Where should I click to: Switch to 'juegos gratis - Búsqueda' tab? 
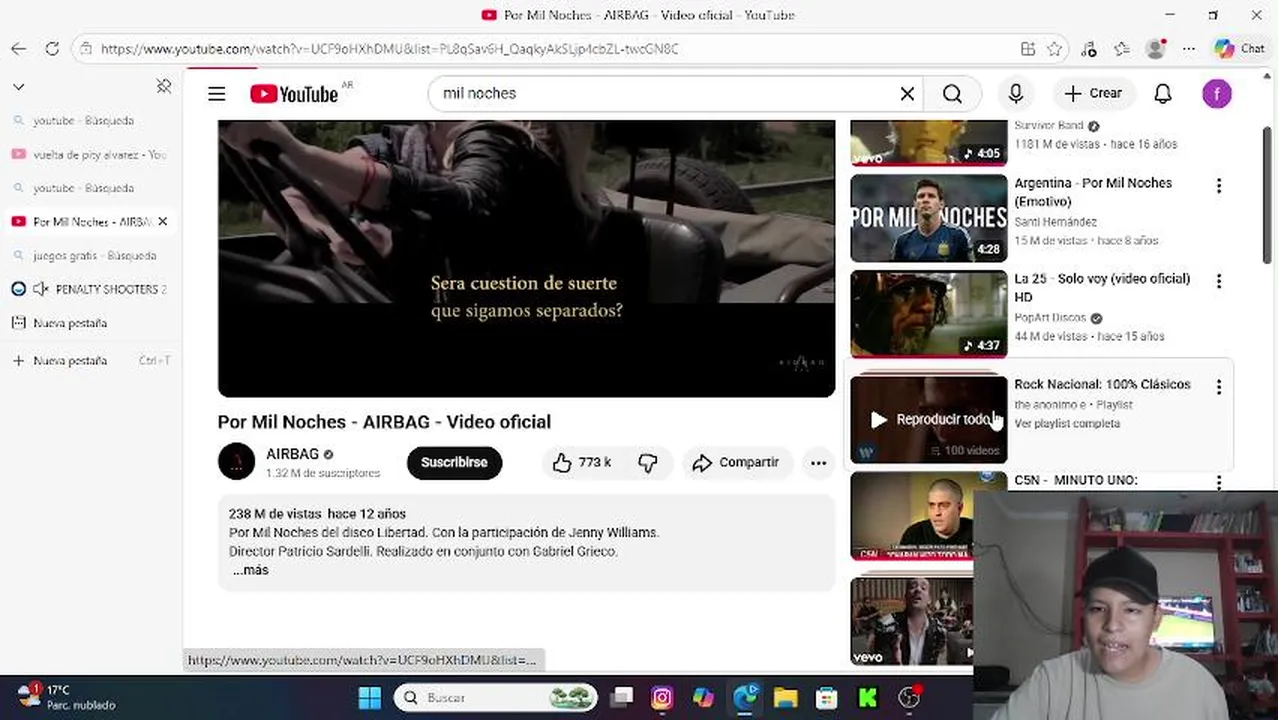click(x=90, y=256)
